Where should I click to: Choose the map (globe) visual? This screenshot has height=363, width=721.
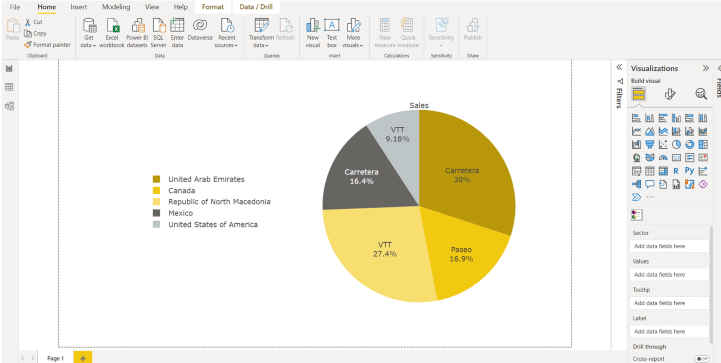pyautogui.click(x=636, y=158)
